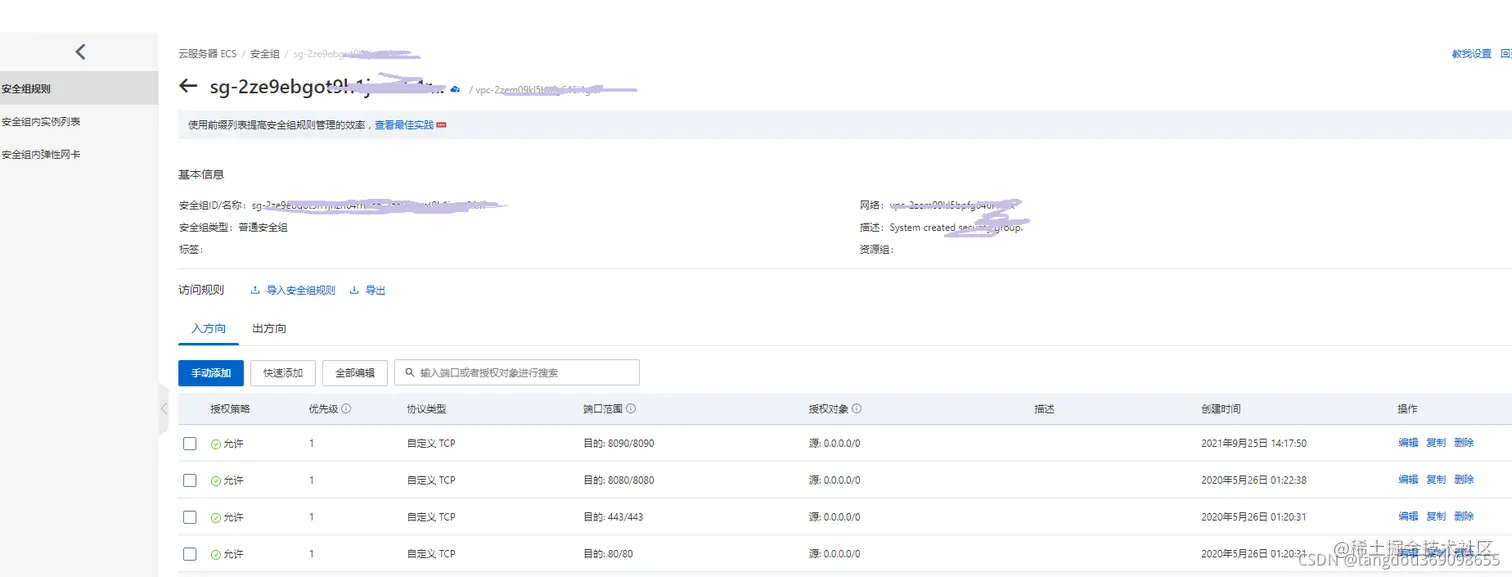Screen dimensions: 1512x577
Task: Collapse the left sidebar with the chevron
Action: (x=81, y=52)
